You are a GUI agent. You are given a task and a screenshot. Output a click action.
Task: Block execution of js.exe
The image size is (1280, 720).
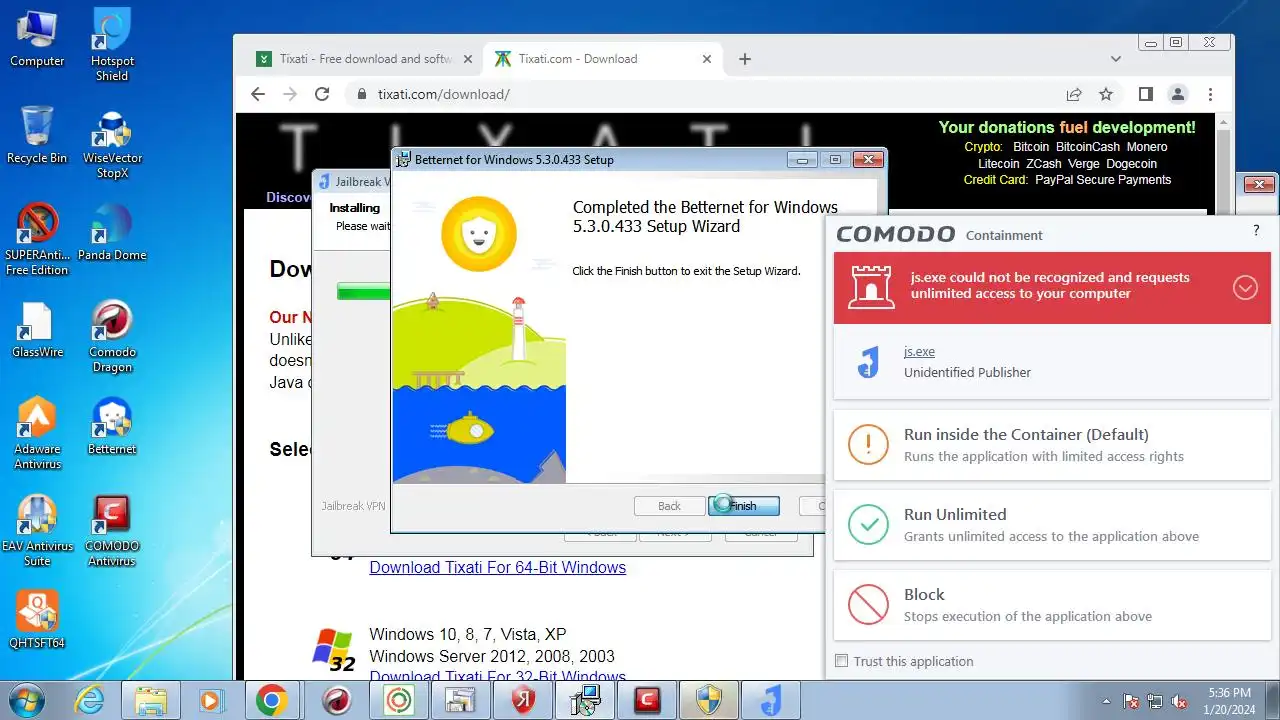click(x=1052, y=605)
